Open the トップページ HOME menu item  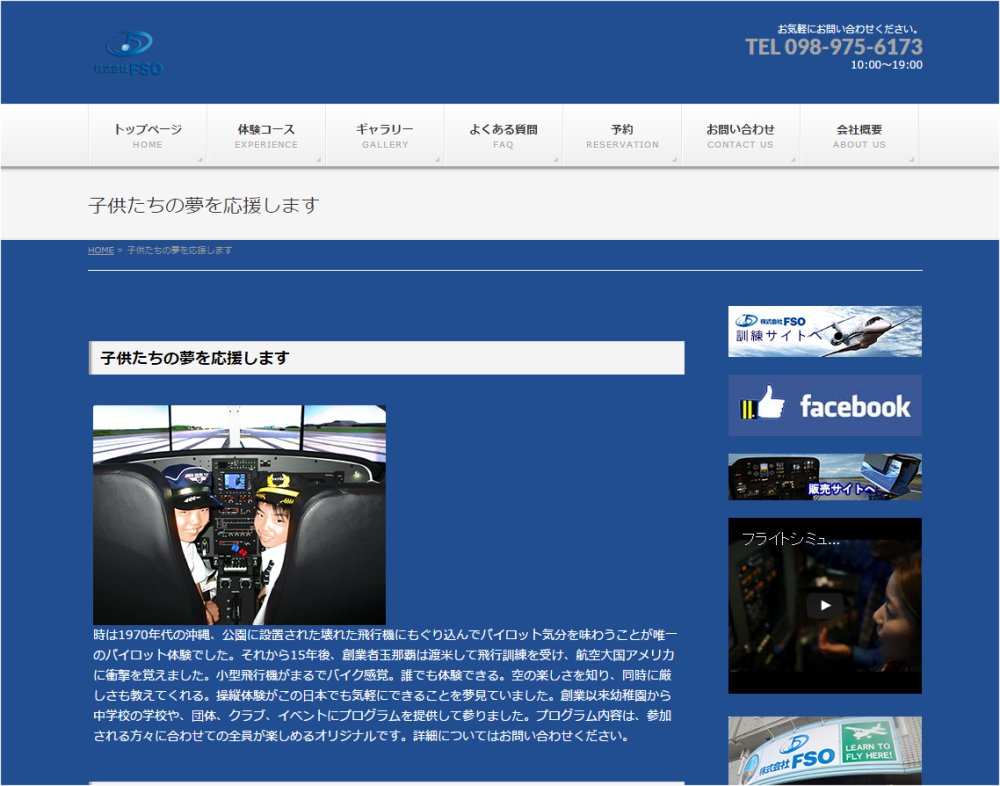tap(147, 136)
